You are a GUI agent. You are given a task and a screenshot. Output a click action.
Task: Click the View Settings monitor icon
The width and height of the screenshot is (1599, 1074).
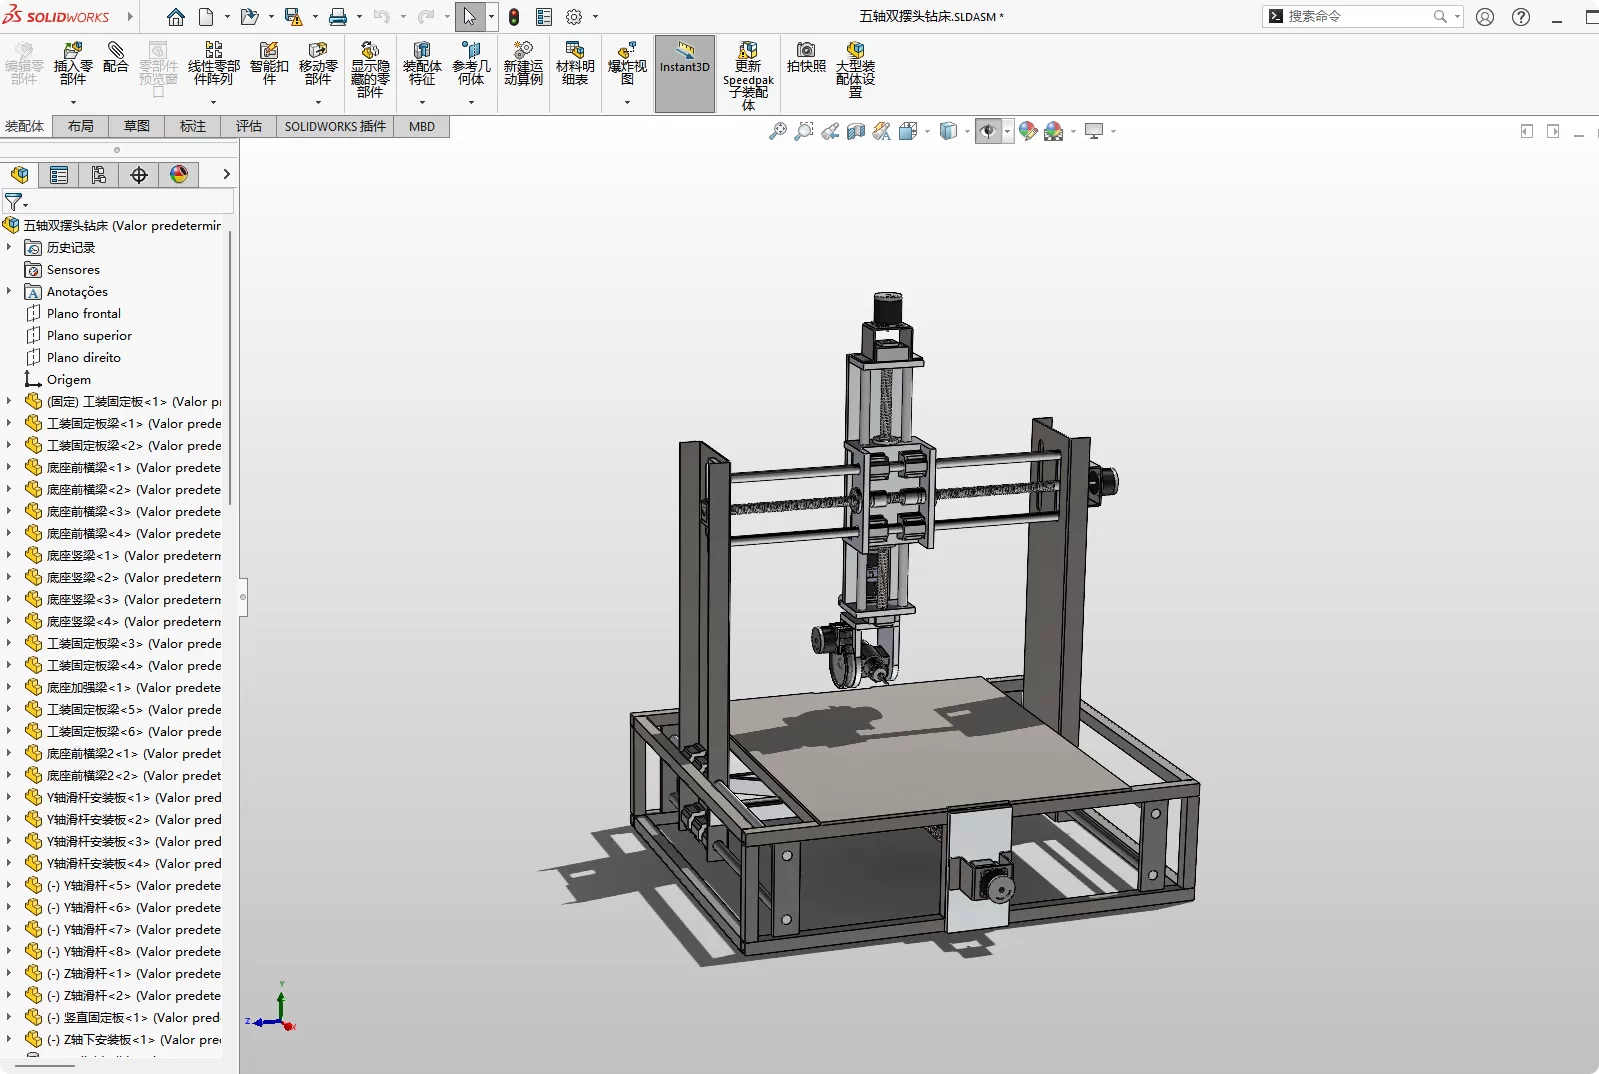tap(1094, 131)
